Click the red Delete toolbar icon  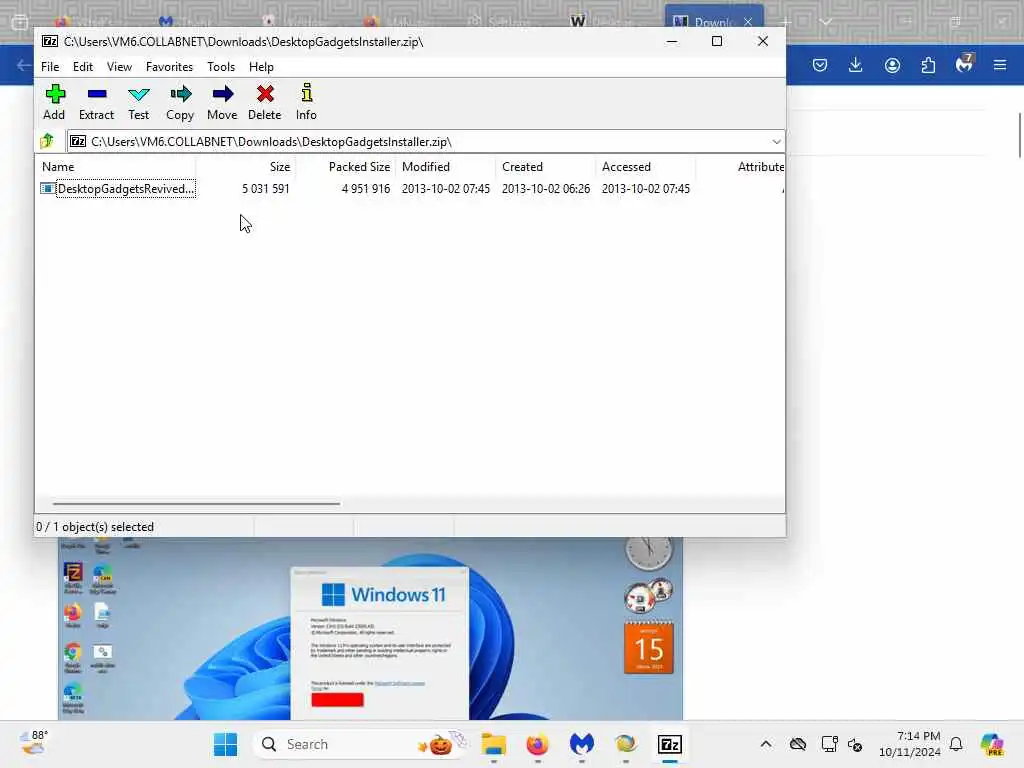tap(264, 103)
